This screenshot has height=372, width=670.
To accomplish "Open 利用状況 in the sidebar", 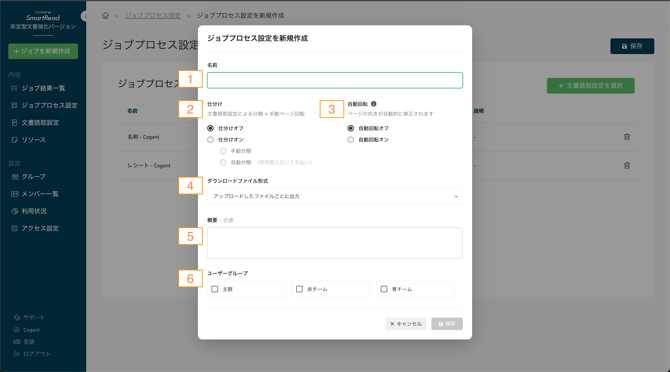I will click(x=29, y=211).
